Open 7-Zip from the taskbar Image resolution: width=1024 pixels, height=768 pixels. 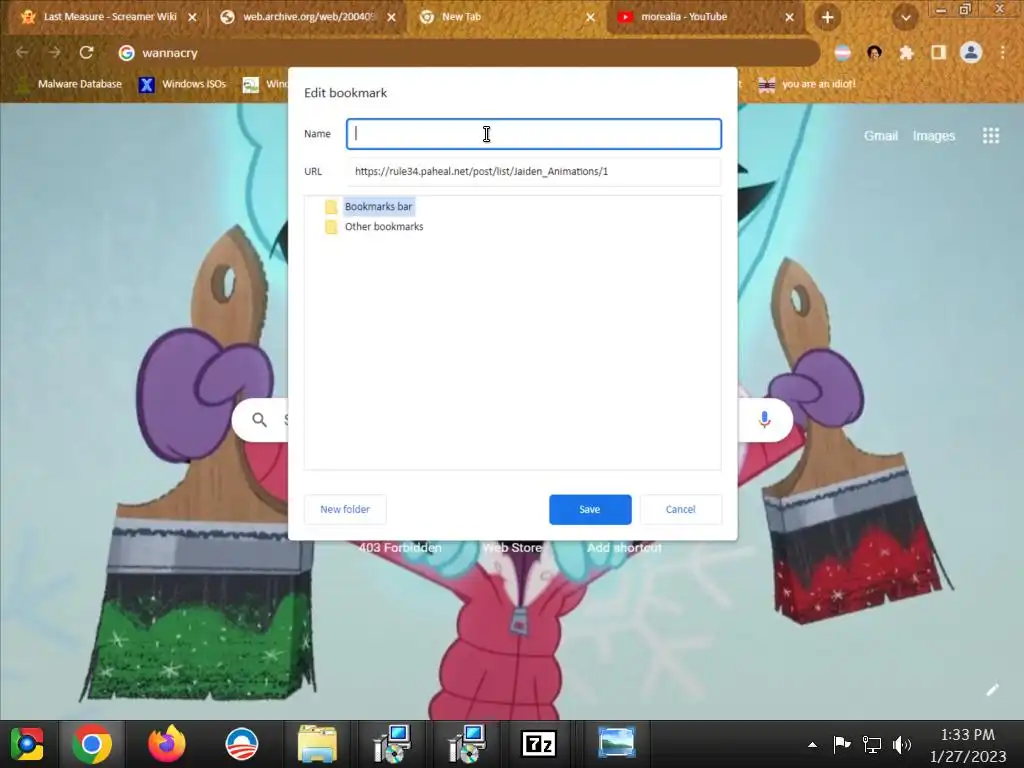point(539,744)
